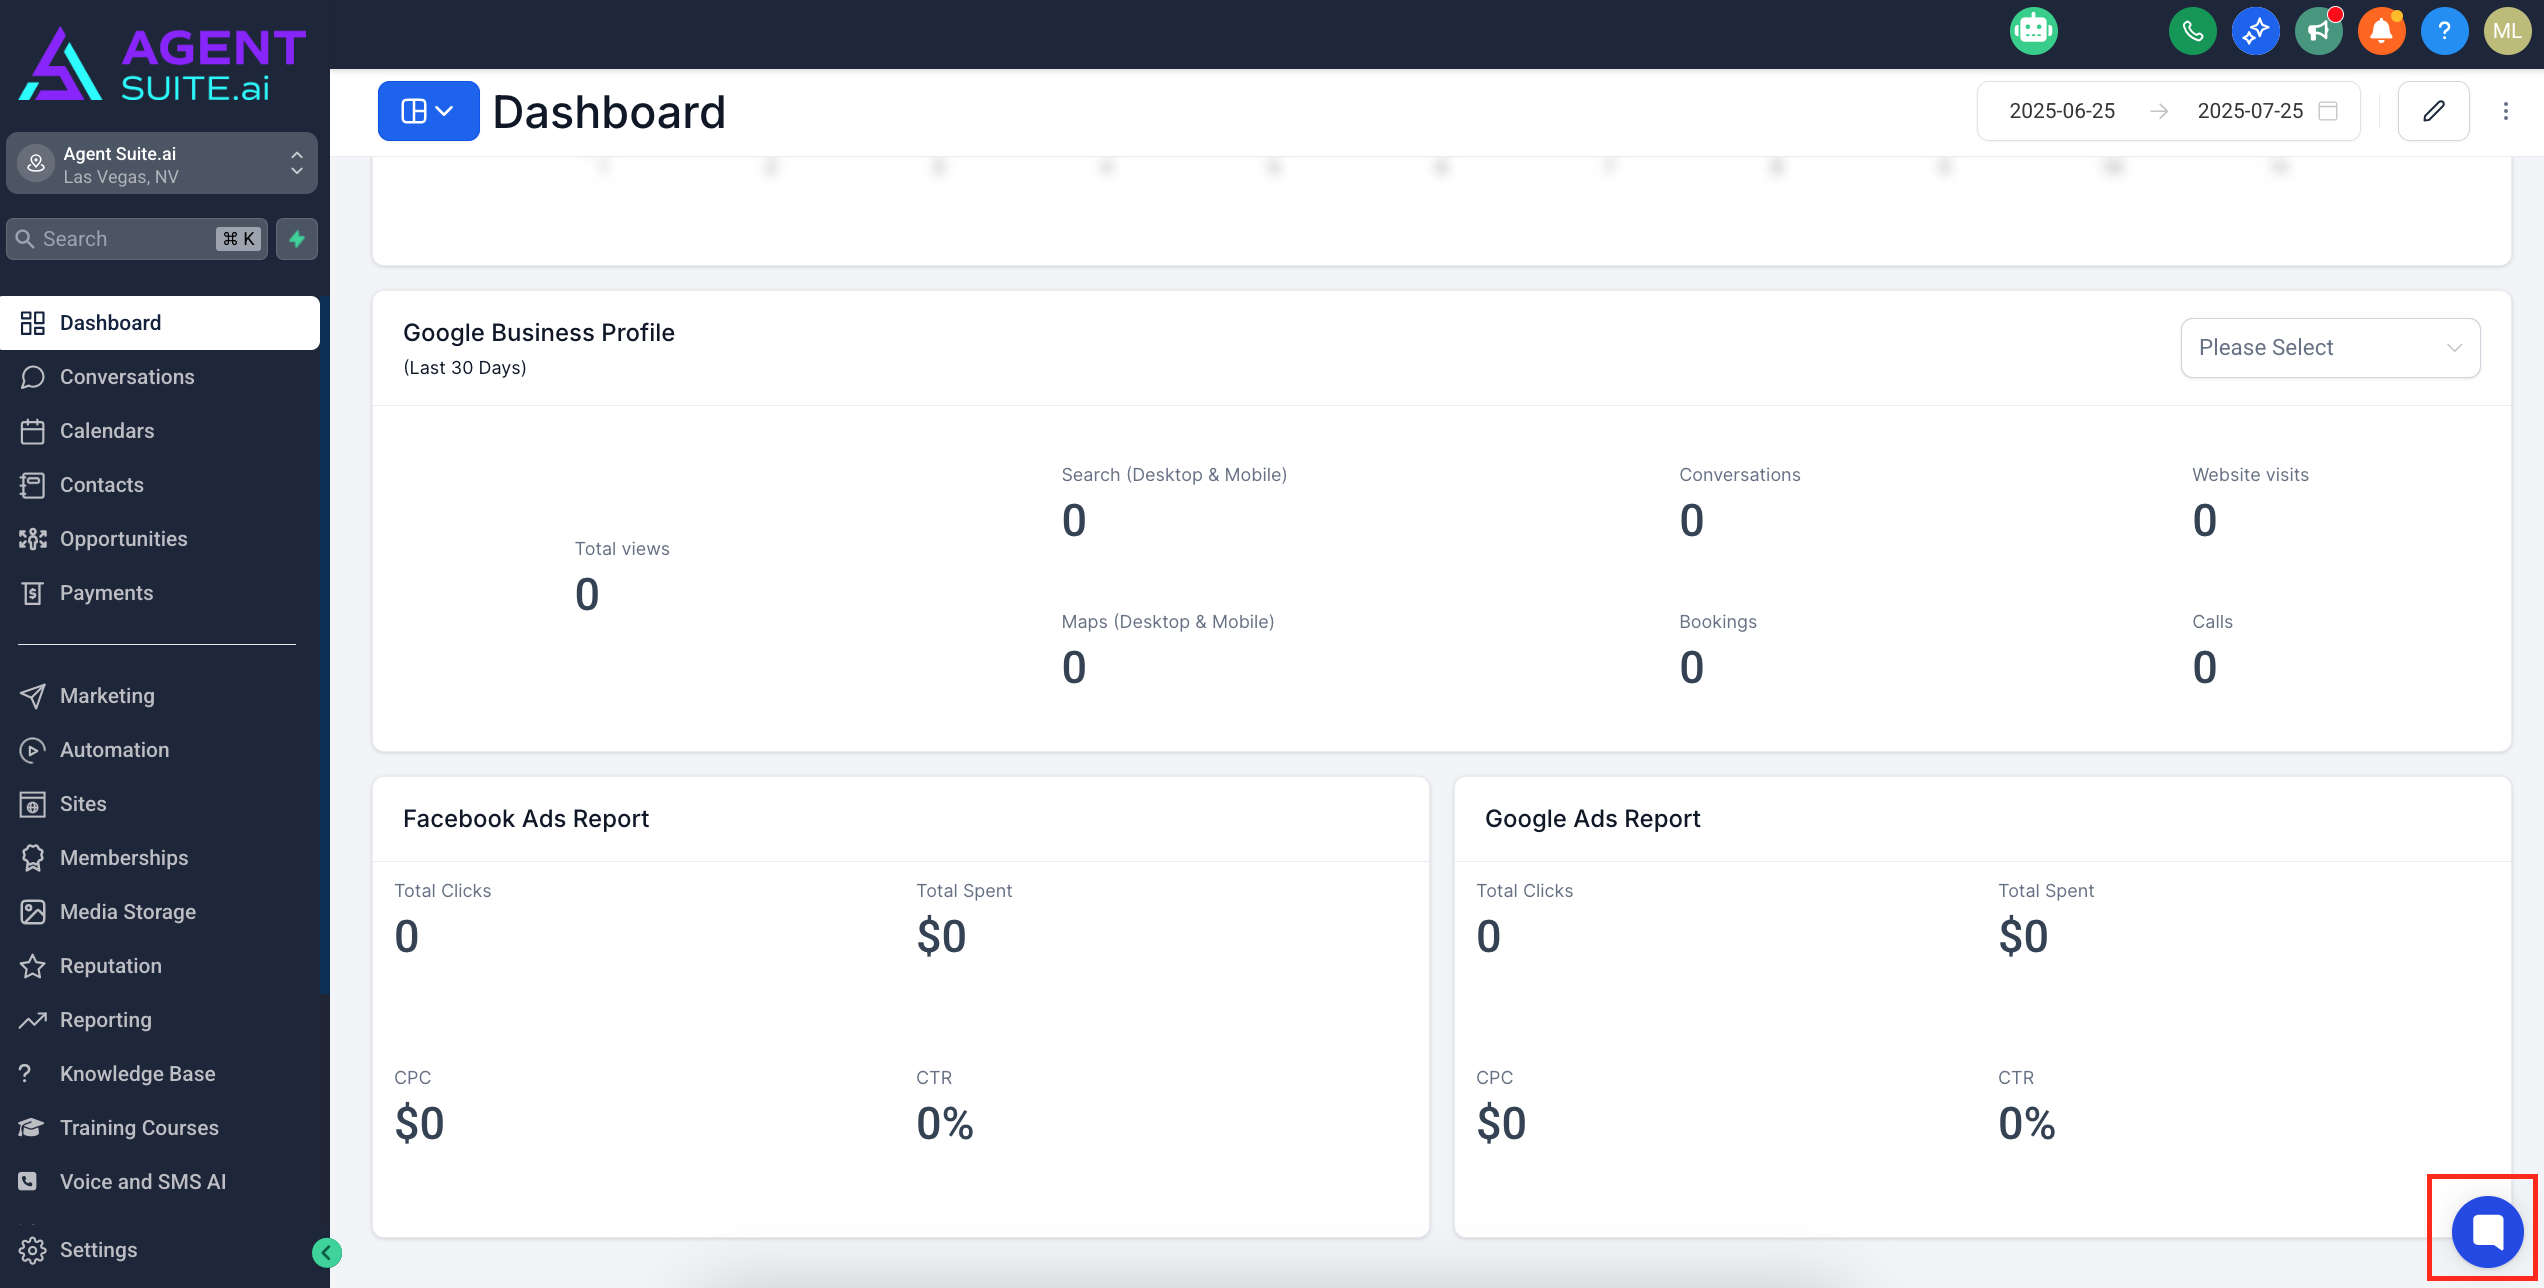2544x1288 pixels.
Task: Open the vertical three-dot options menu
Action: (x=2505, y=111)
